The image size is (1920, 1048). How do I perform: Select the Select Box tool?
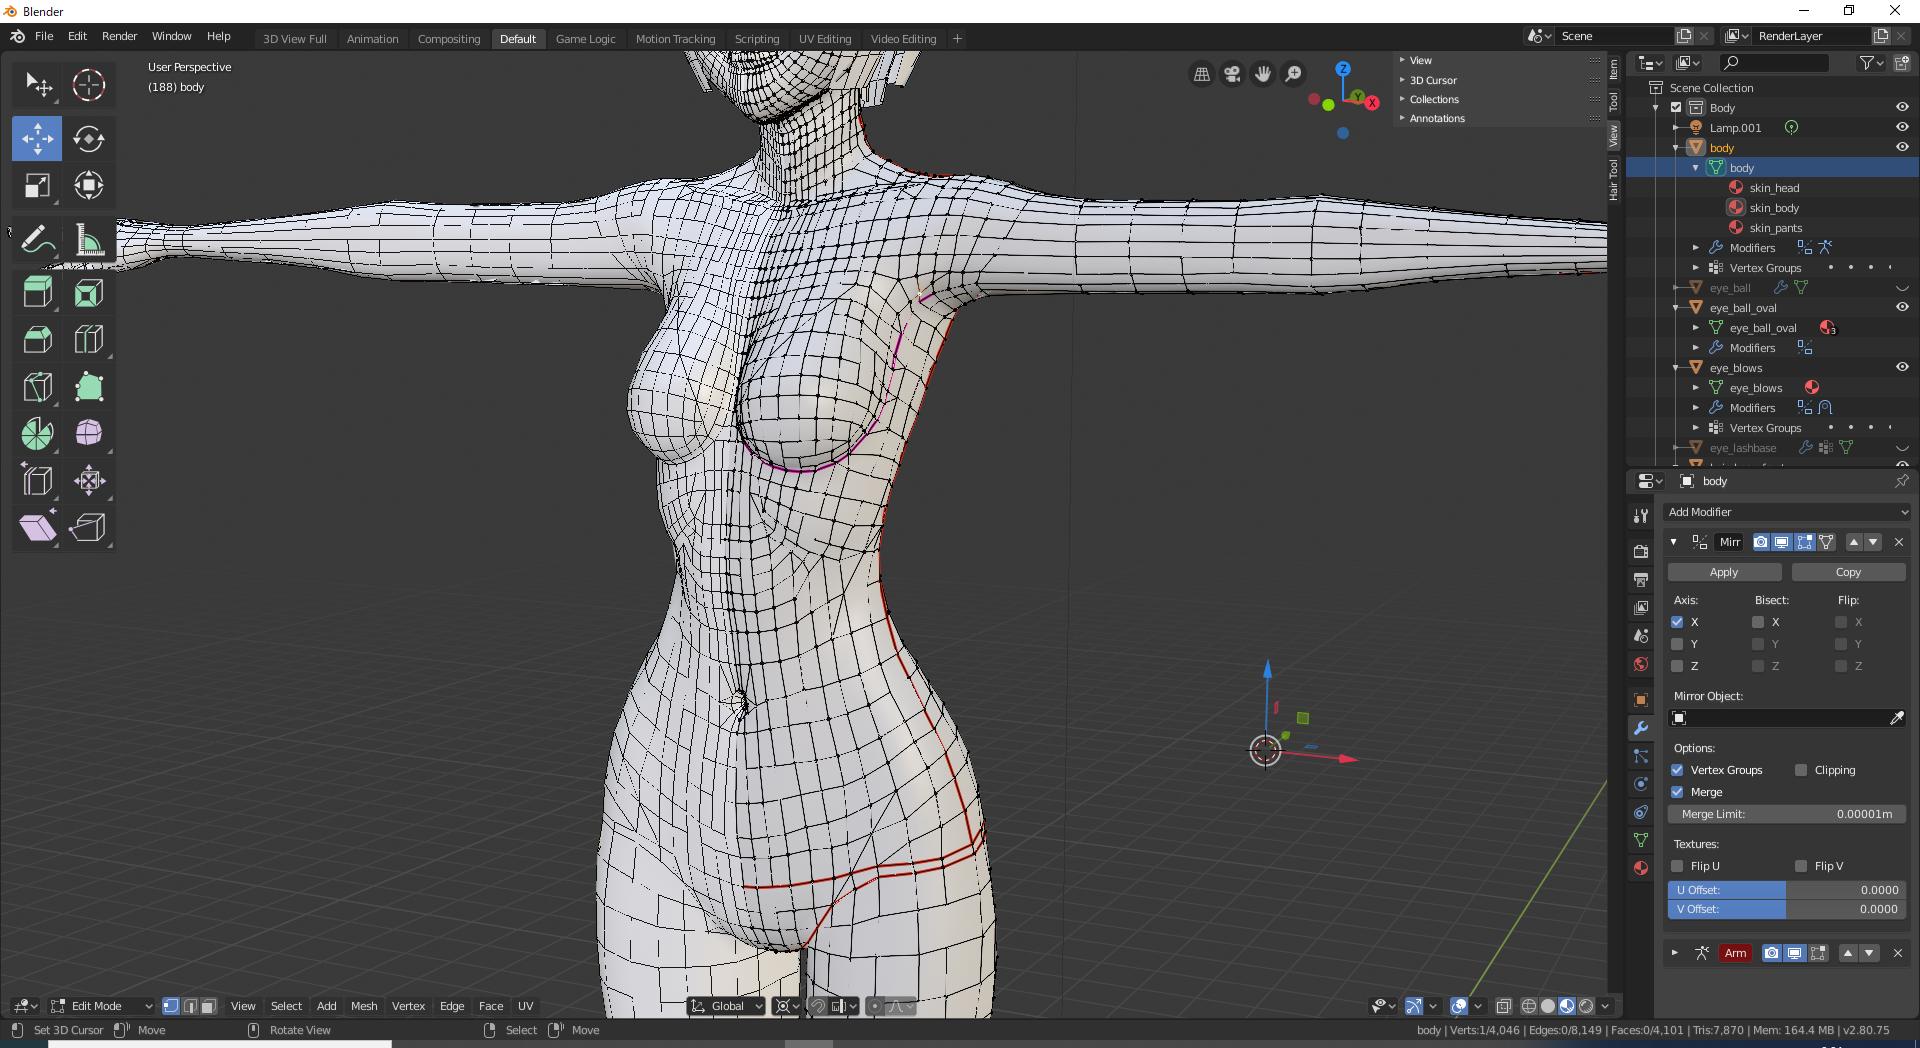38,85
